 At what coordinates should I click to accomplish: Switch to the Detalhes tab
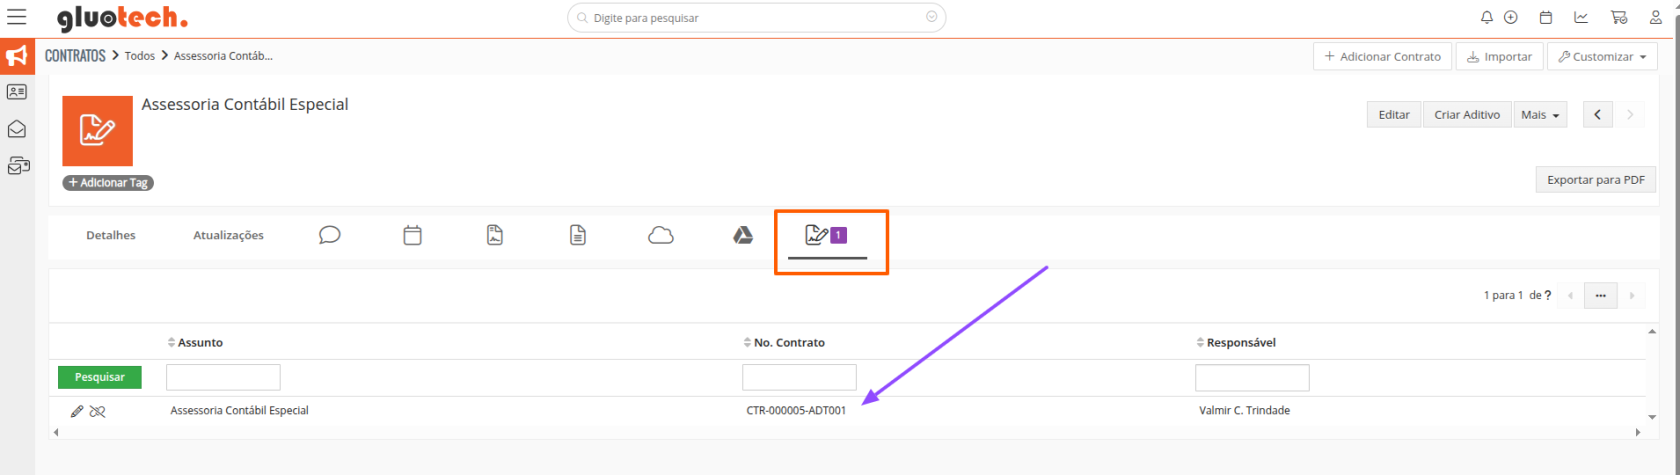coord(111,236)
